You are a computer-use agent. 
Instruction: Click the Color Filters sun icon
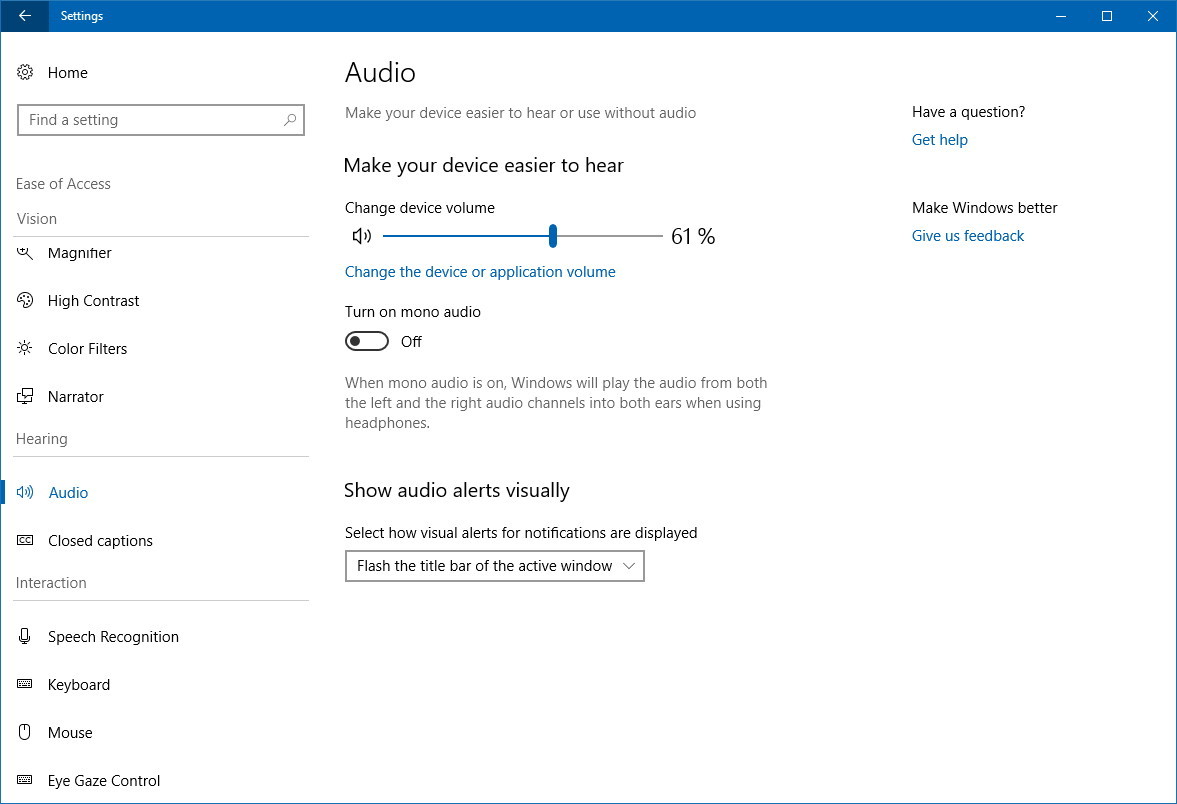point(25,348)
